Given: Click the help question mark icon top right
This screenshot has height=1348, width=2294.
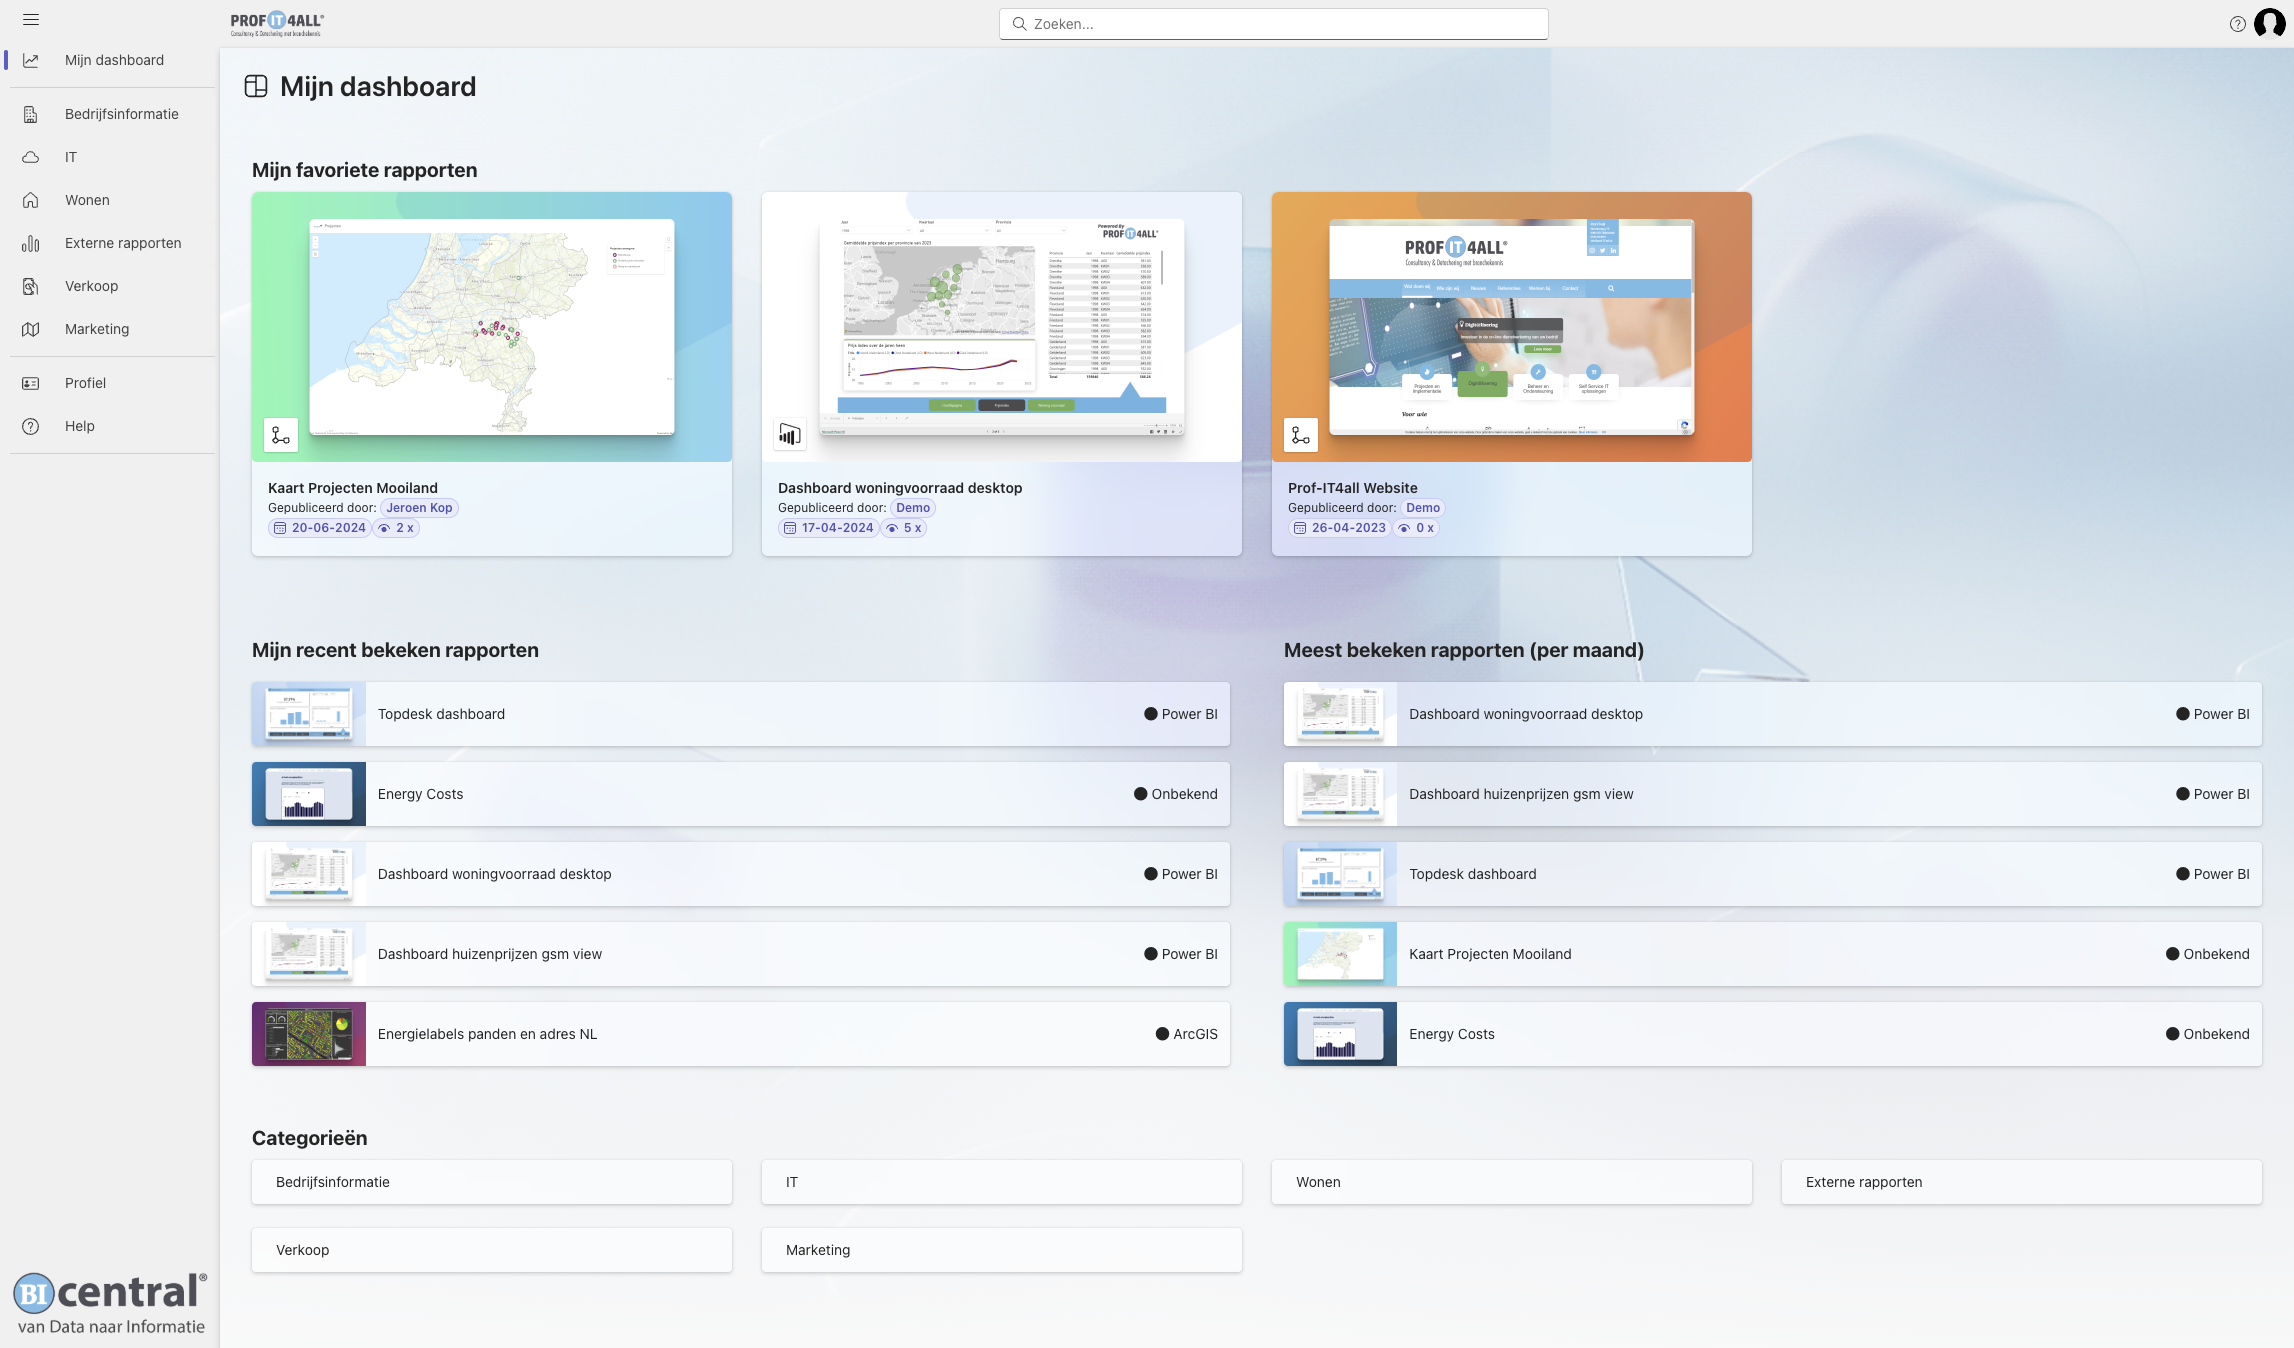Looking at the screenshot, I should click(2238, 23).
